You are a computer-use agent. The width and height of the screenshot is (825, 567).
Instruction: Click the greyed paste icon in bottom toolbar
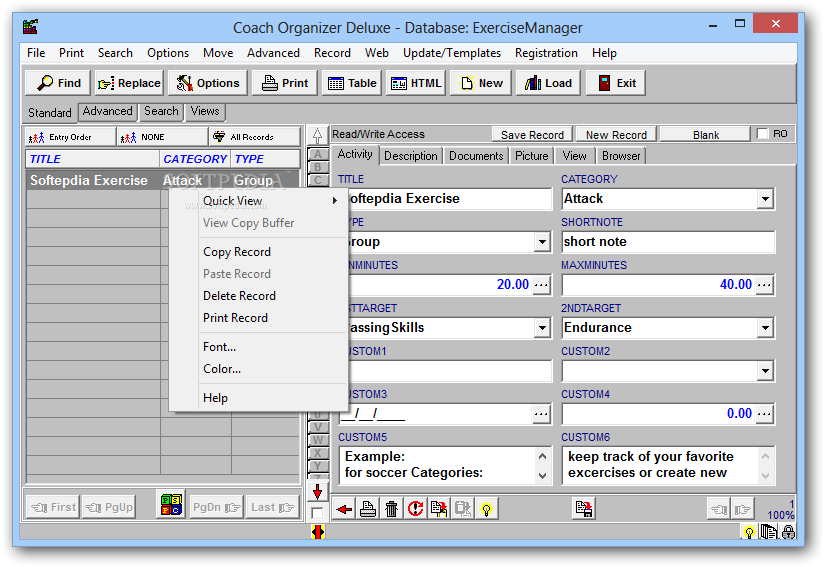coord(462,509)
